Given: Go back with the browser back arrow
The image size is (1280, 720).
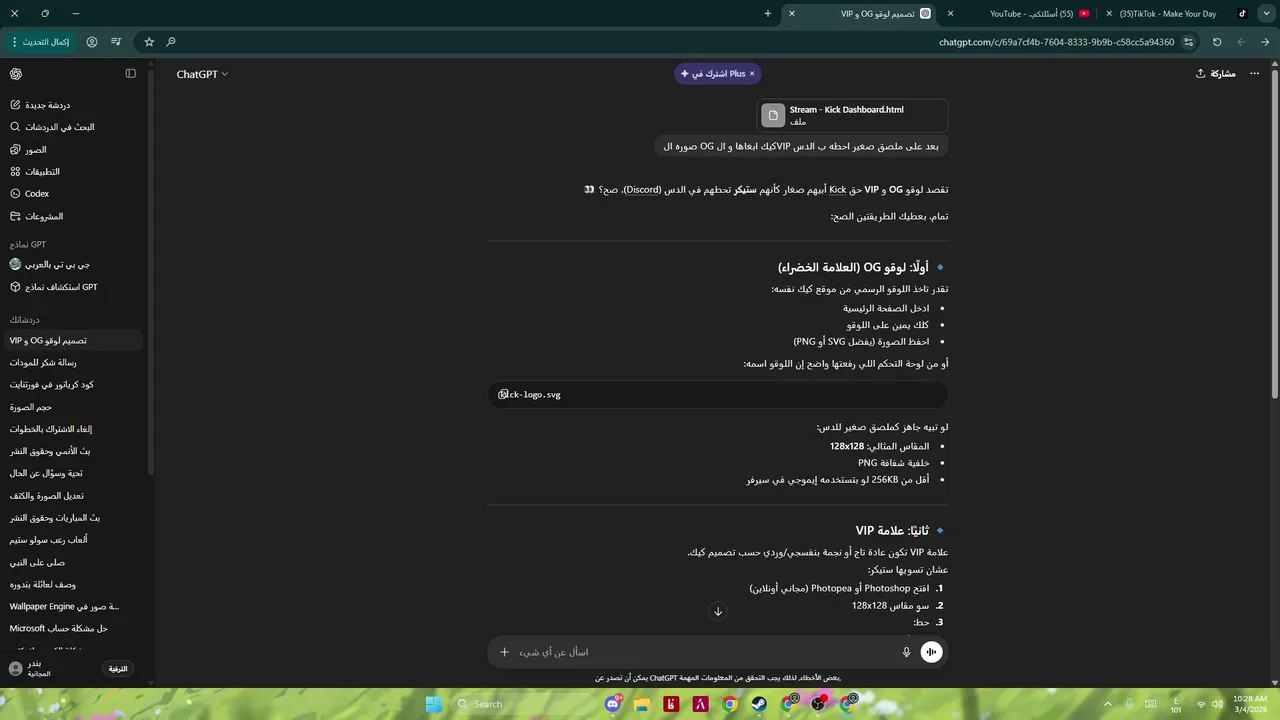Looking at the screenshot, I should 1265,42.
